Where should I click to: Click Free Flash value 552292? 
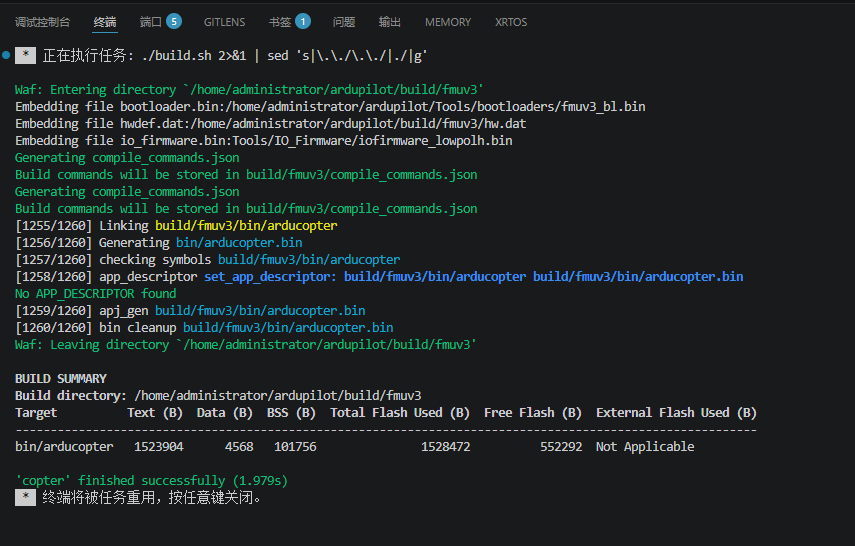click(561, 447)
